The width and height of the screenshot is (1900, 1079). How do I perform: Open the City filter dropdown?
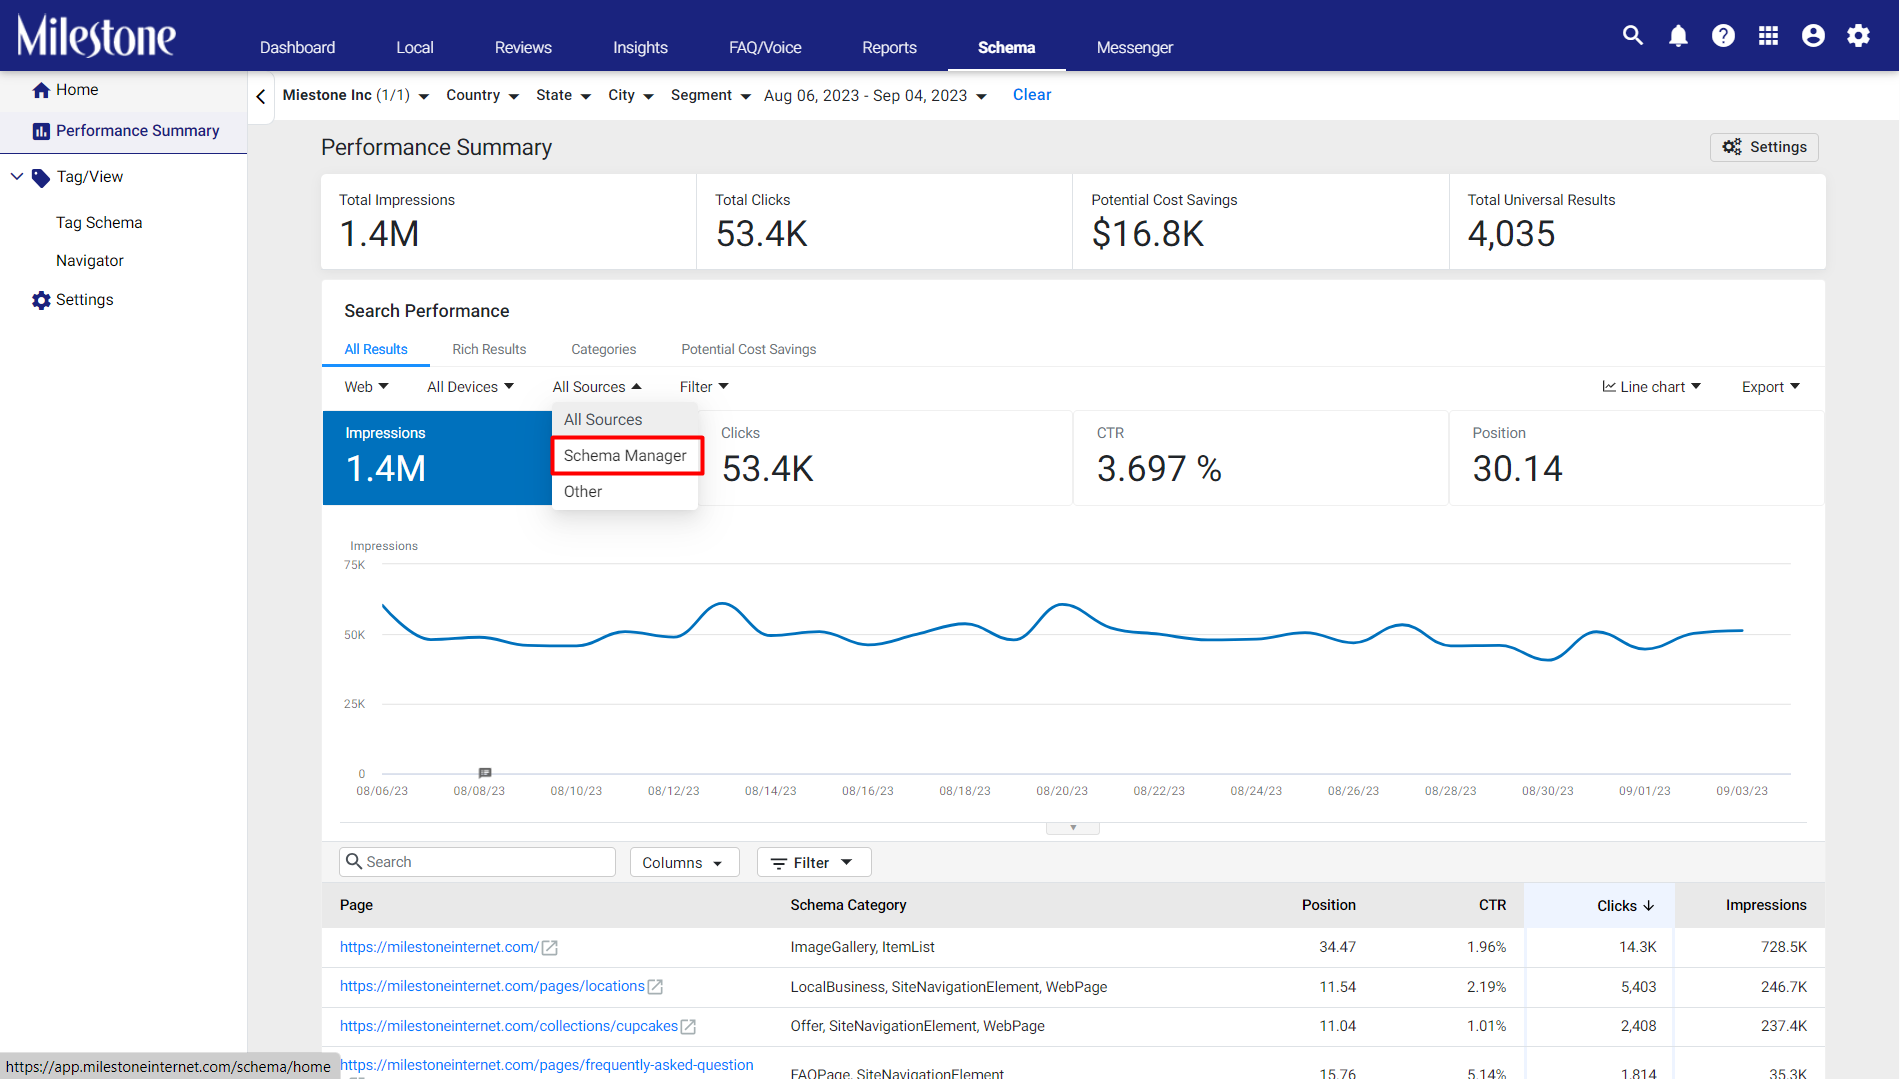coord(631,96)
